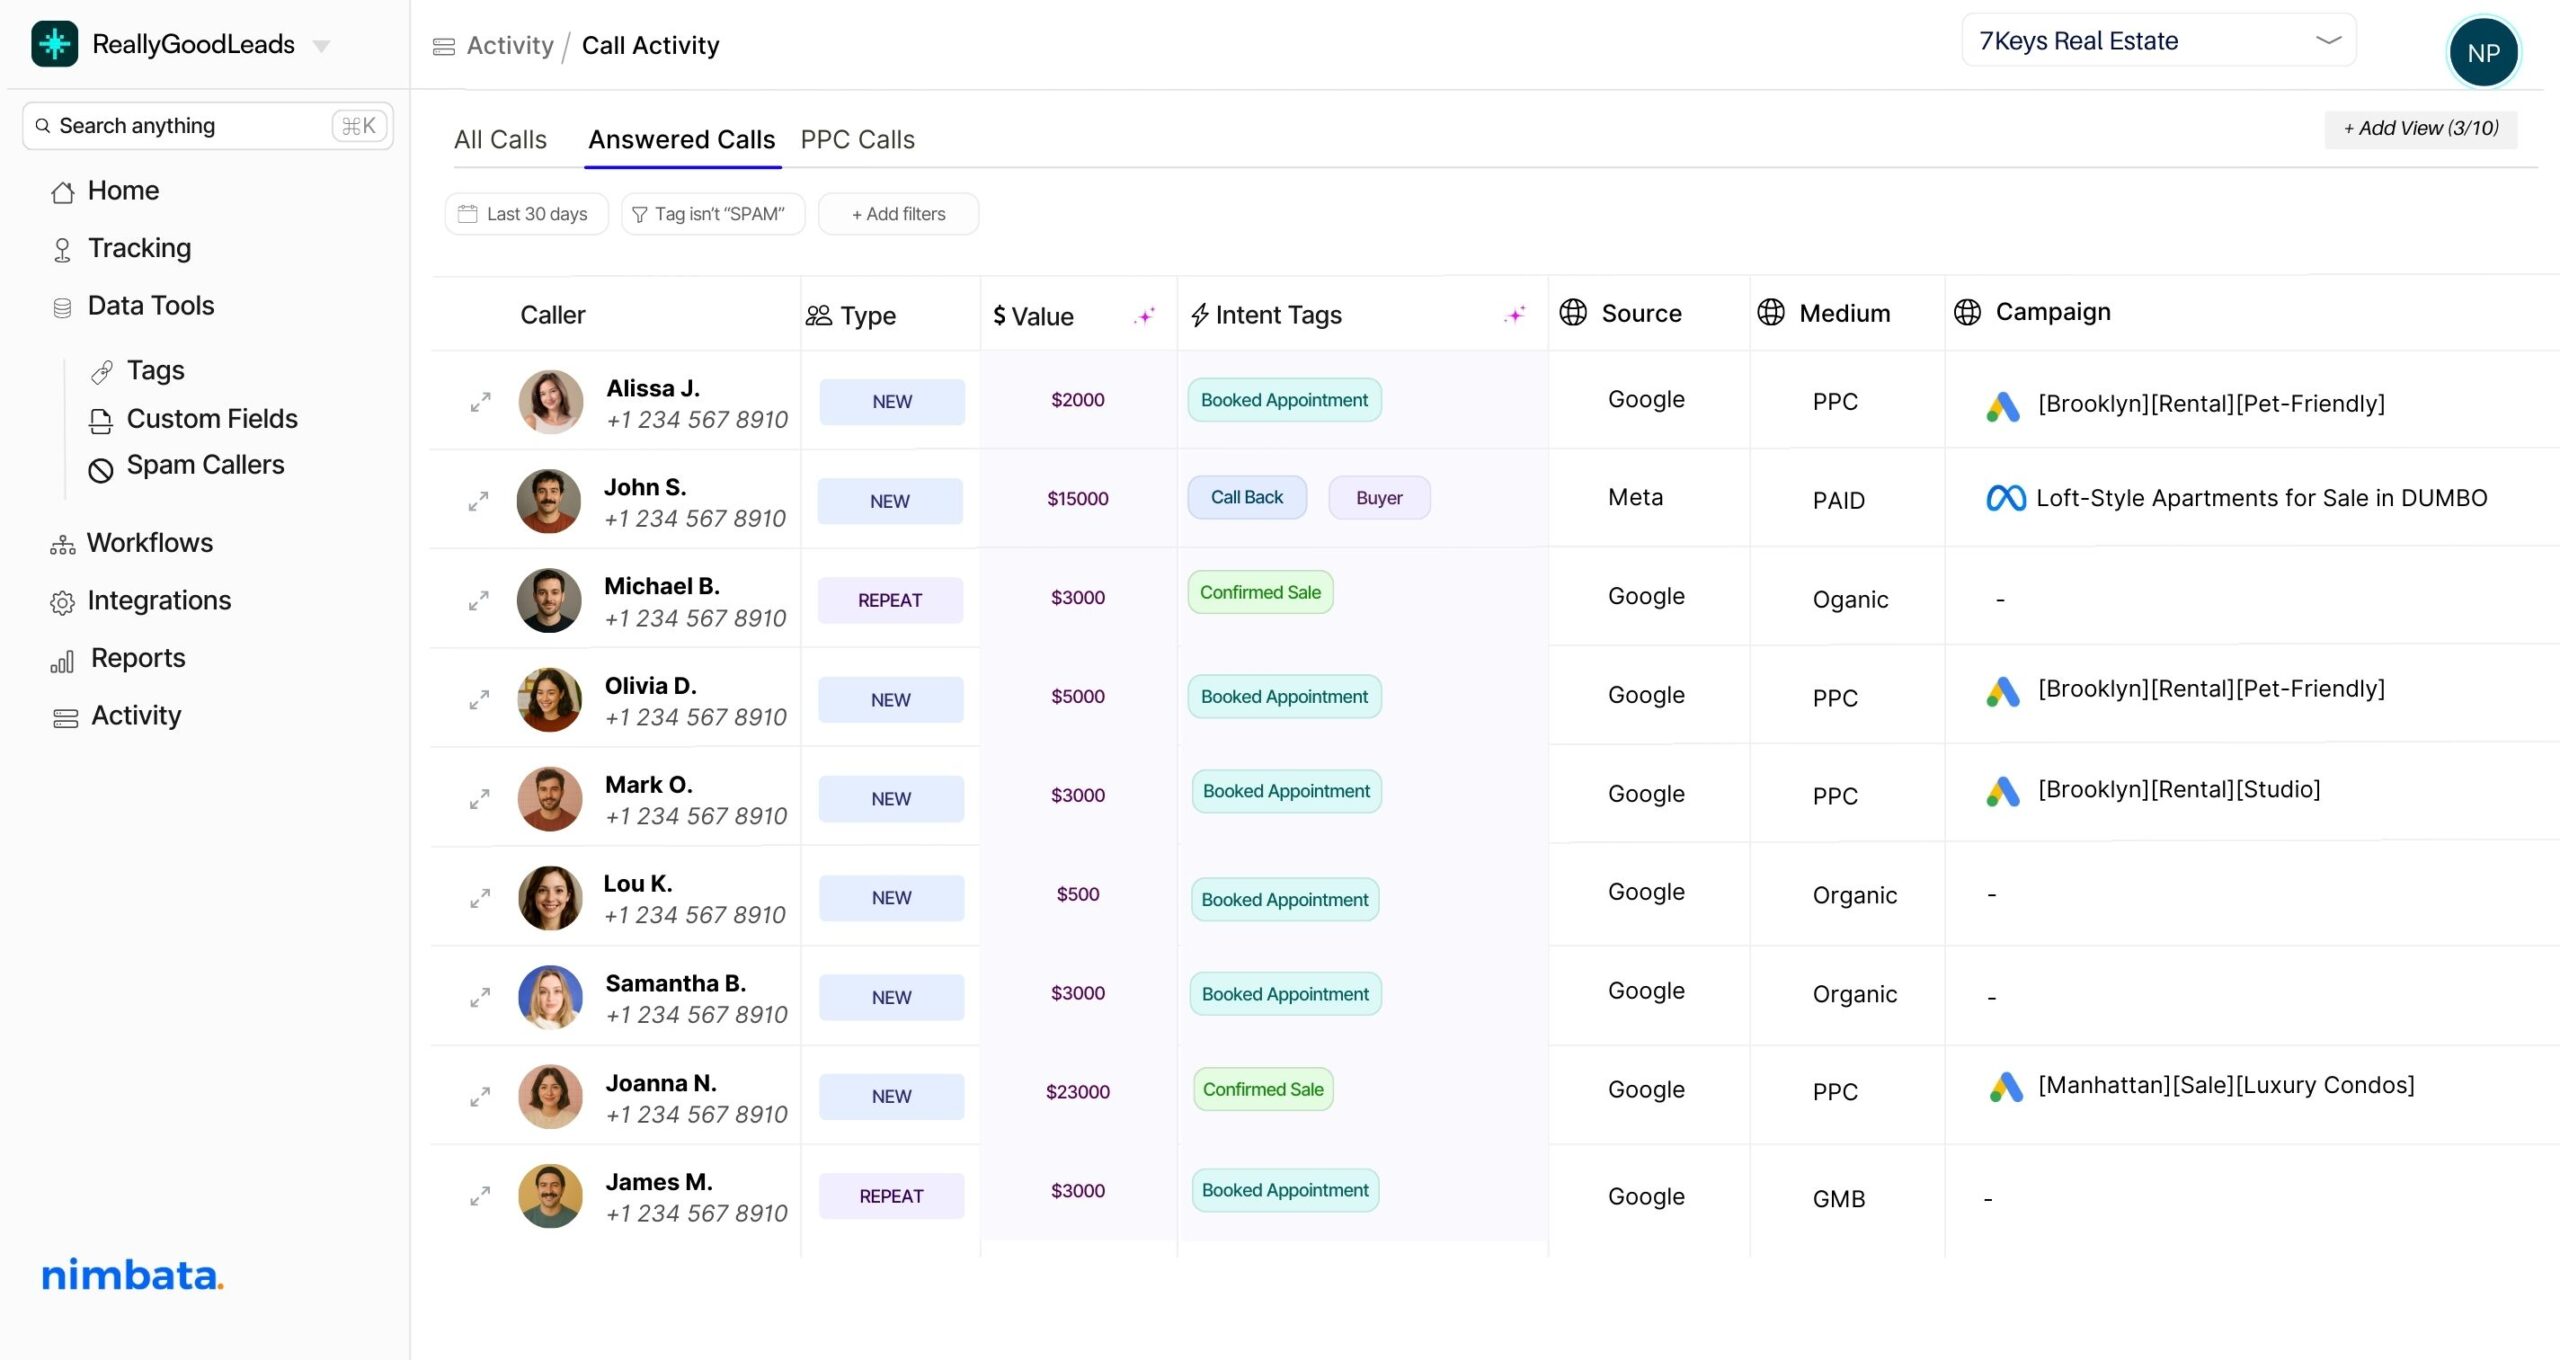This screenshot has width=2560, height=1360.
Task: Click the Meta icon beside Loft-Style Apartments campaign
Action: pos(2005,498)
